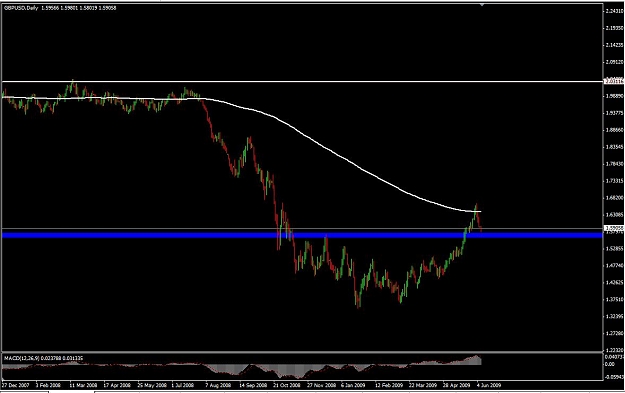Select the white horizontal resistance line

pos(302,82)
